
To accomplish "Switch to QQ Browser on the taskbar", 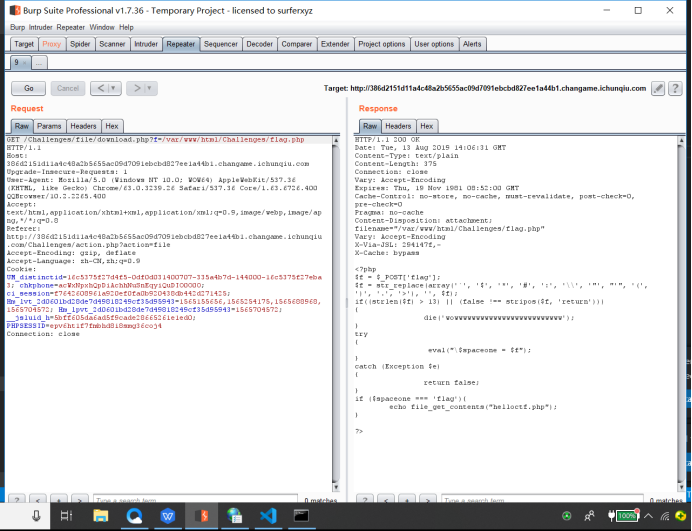I will [x=134, y=516].
